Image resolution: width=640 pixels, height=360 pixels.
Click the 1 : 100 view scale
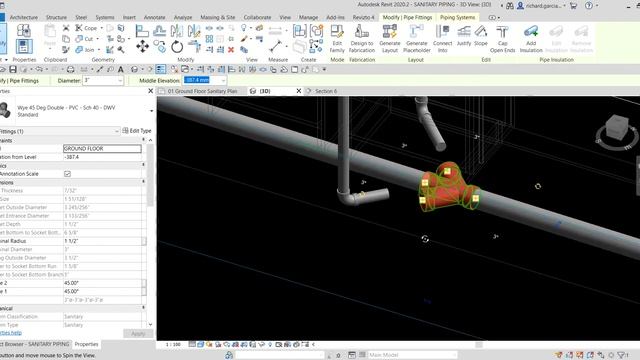pos(173,344)
